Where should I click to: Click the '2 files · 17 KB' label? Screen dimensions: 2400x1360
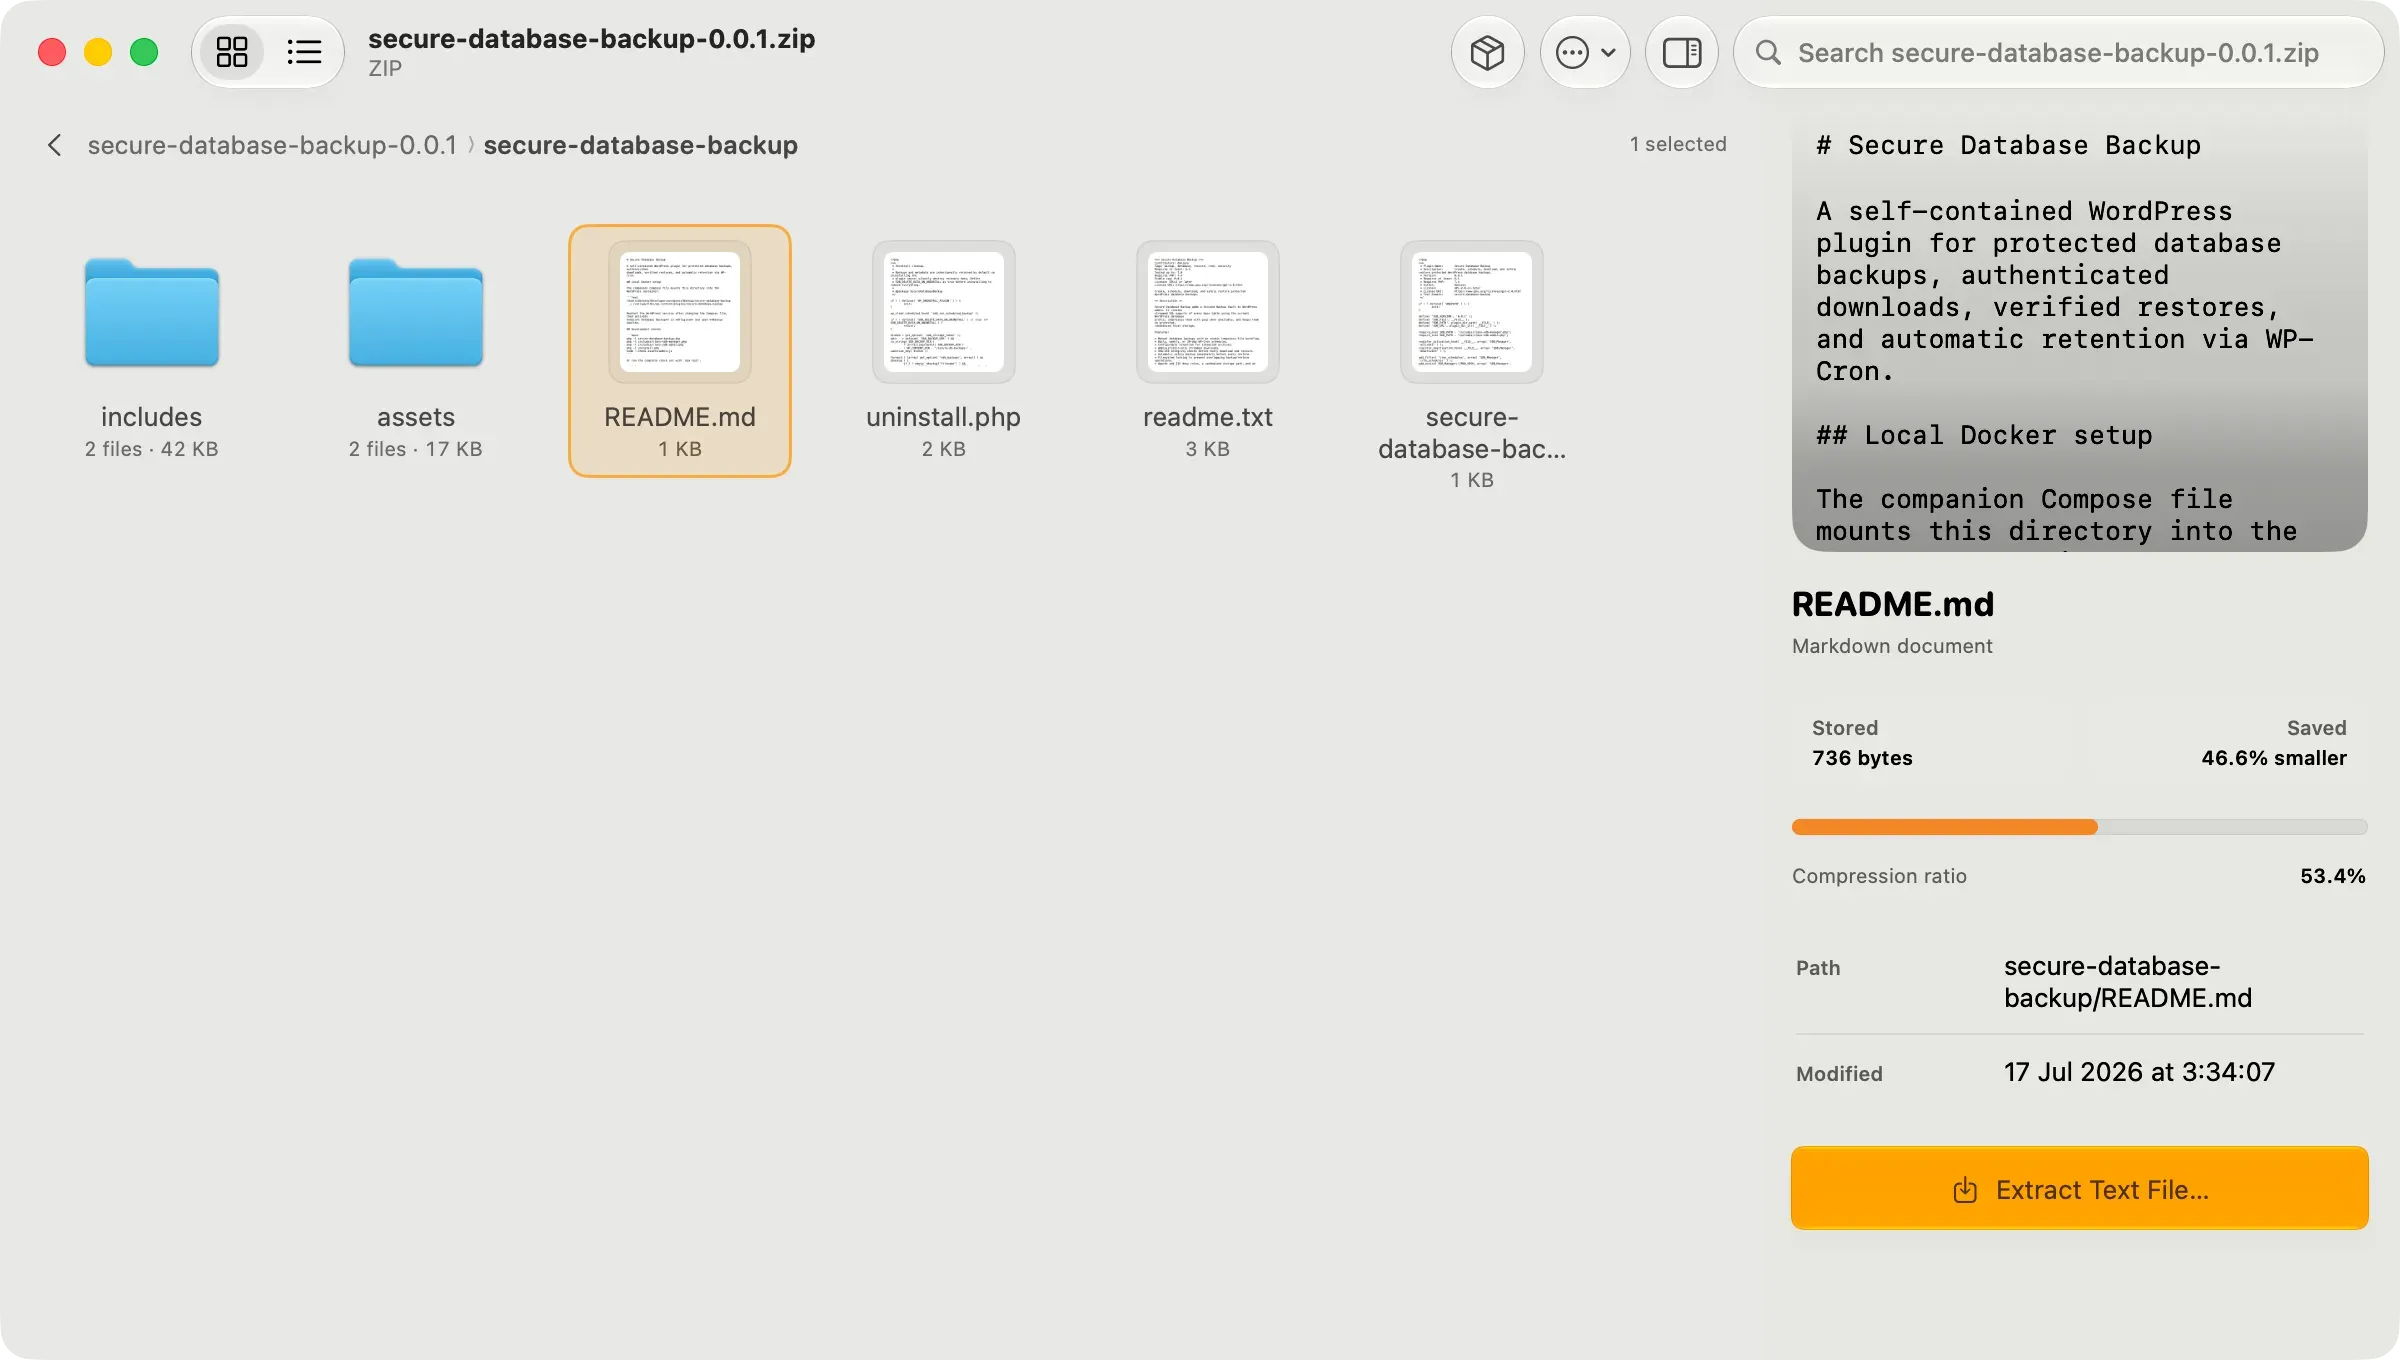click(416, 449)
